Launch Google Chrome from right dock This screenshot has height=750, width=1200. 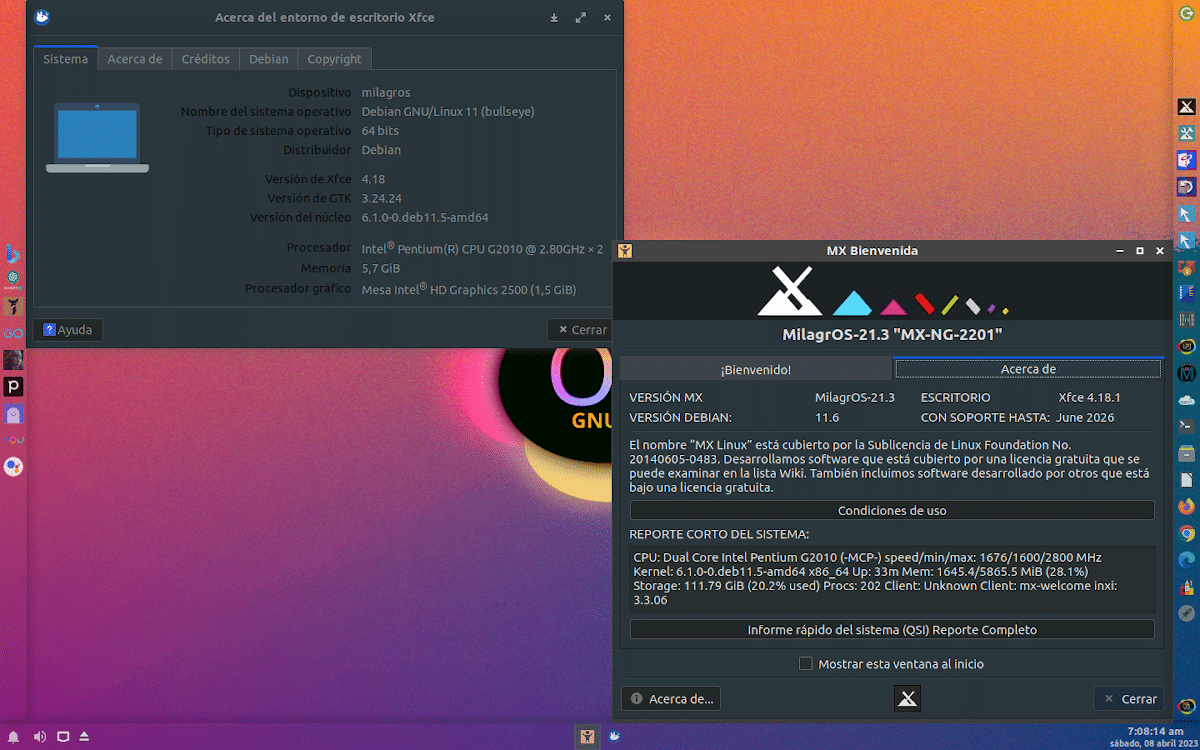[1187, 533]
